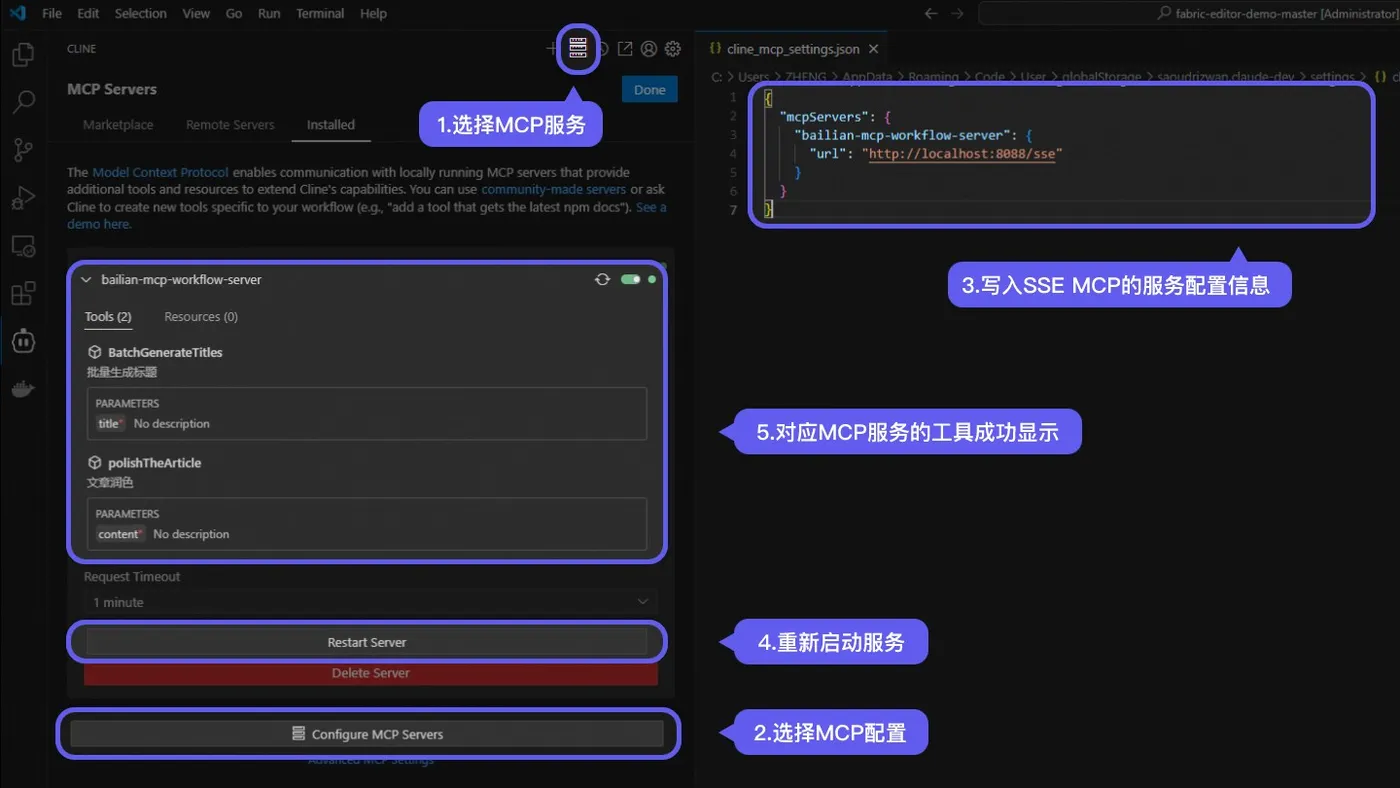
Task: Open Source Control in activity bar
Action: coord(23,150)
